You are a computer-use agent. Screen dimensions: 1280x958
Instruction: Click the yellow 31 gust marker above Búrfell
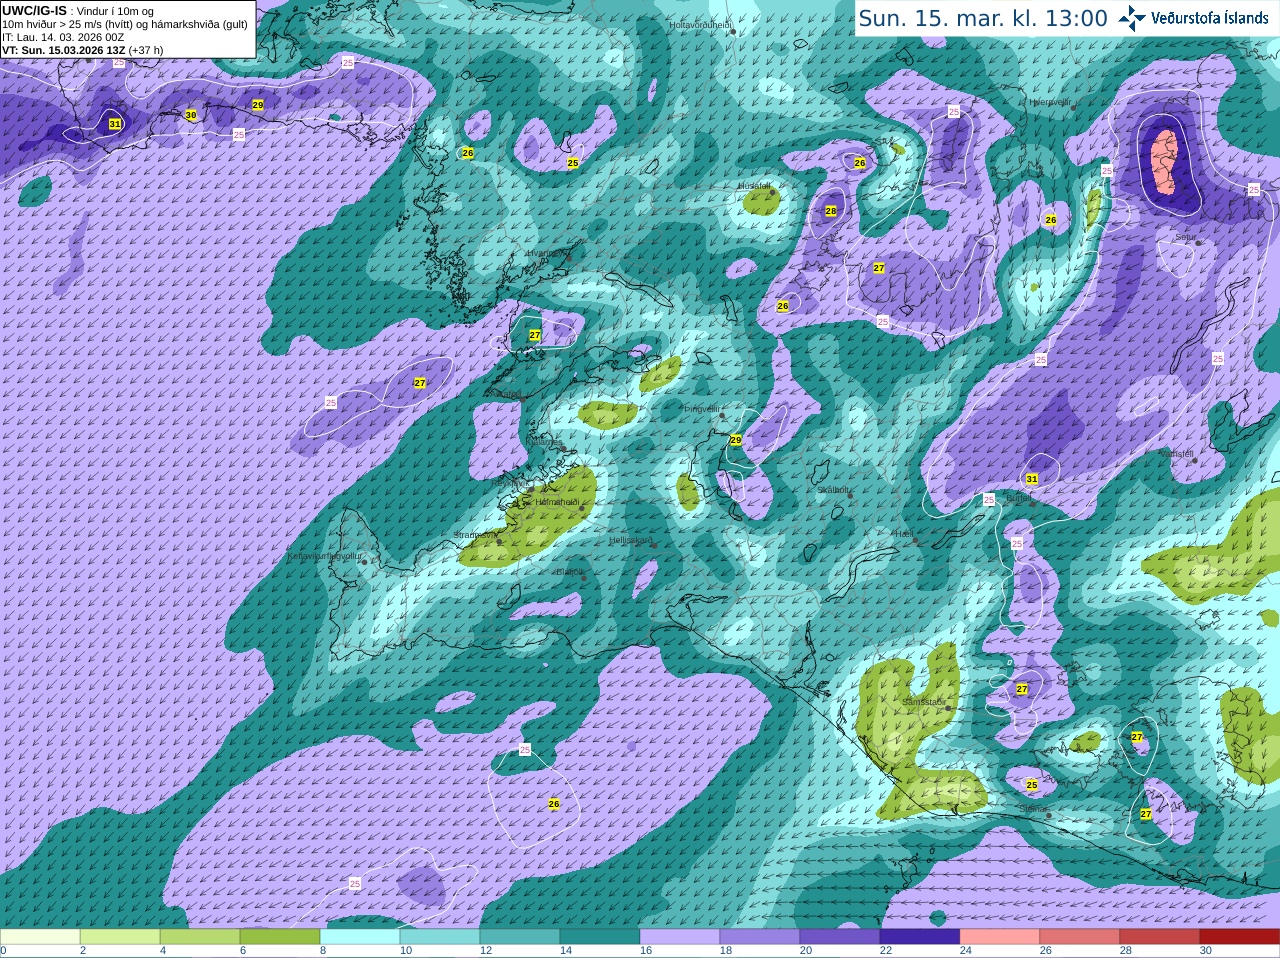[x=1032, y=479]
